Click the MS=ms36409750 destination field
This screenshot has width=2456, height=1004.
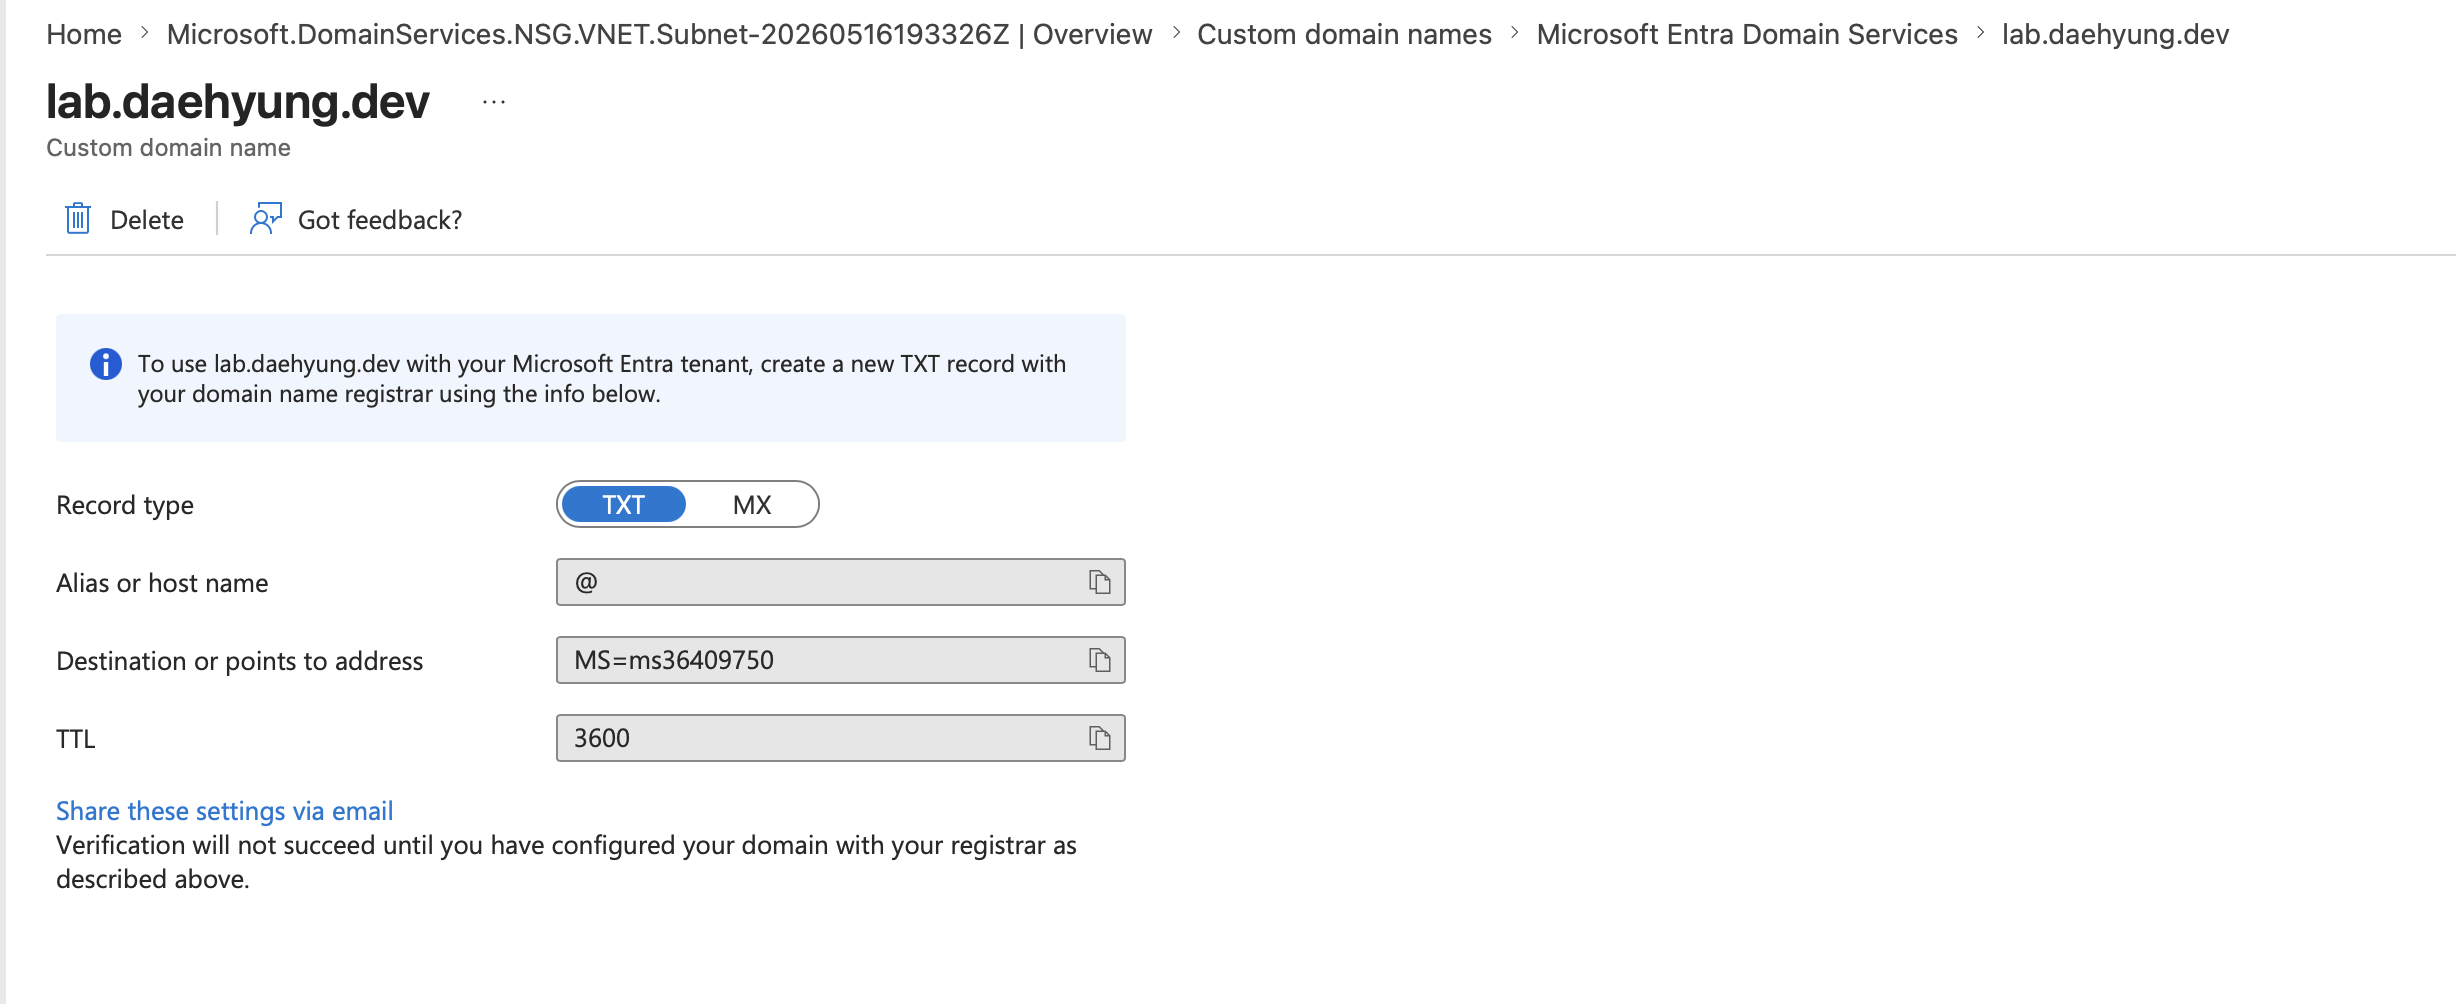coord(841,660)
